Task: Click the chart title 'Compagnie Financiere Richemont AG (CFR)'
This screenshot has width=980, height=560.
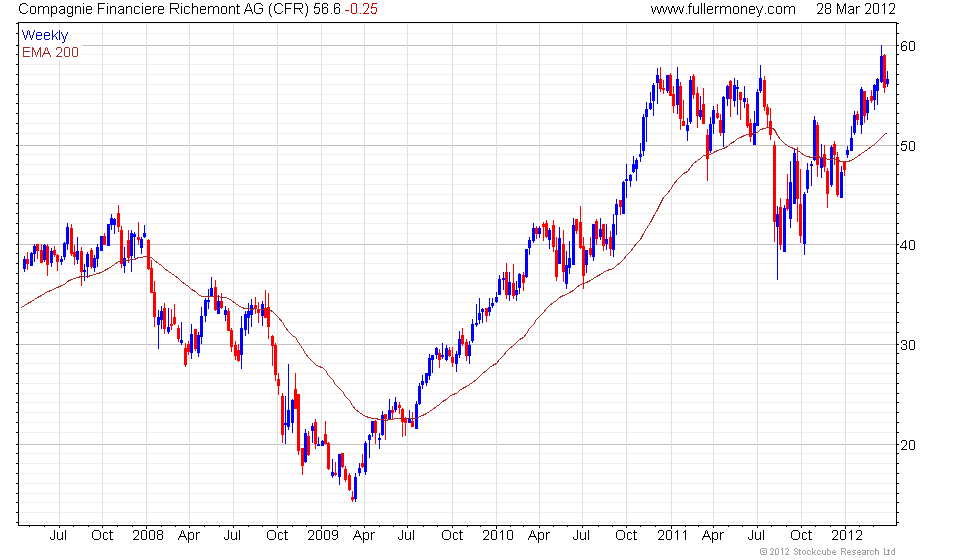Action: [x=164, y=9]
